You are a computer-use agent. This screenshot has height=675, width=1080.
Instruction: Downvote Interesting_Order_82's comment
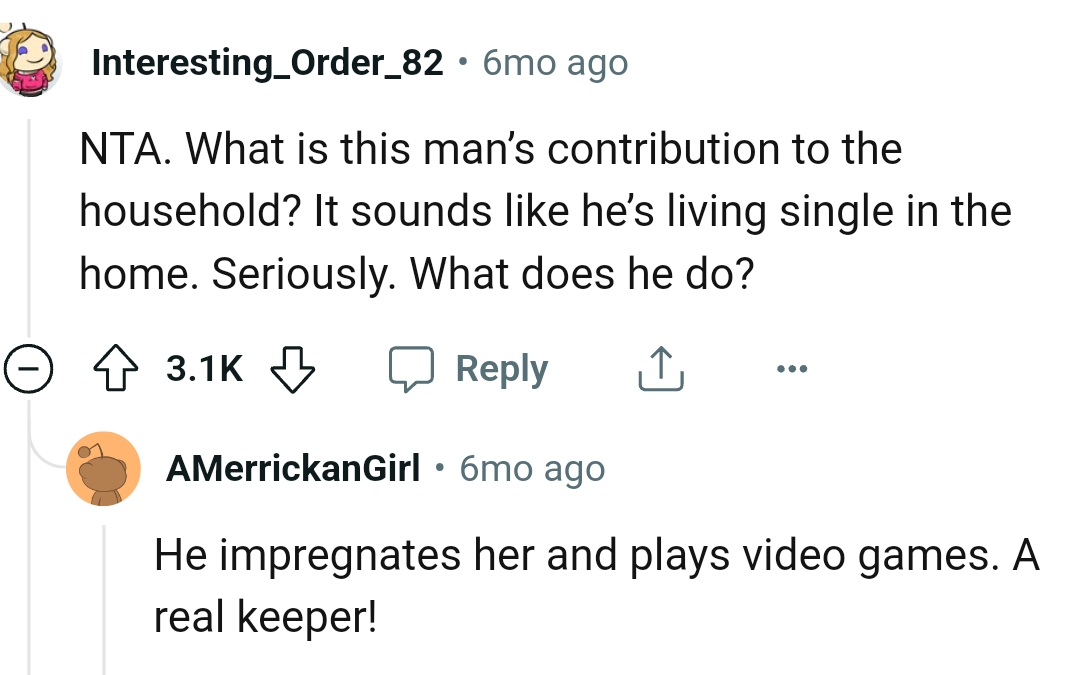(x=291, y=370)
